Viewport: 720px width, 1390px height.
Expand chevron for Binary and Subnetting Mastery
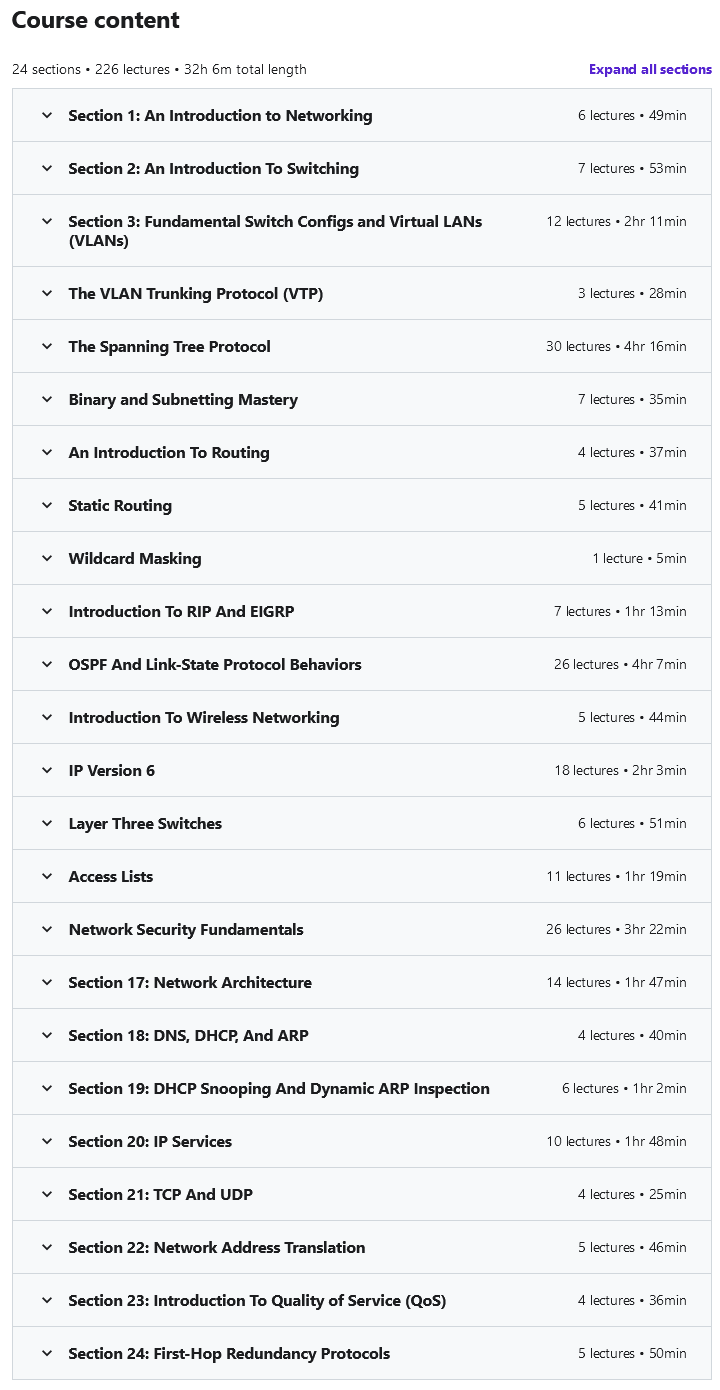pyautogui.click(x=47, y=400)
